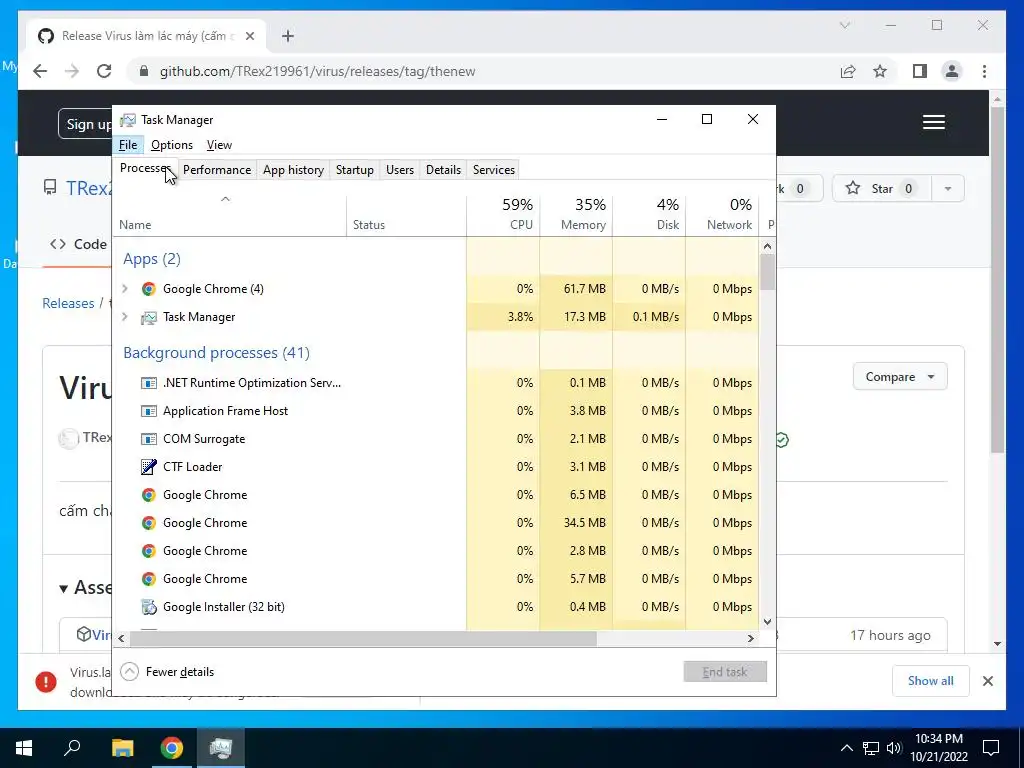Click the Chrome reload page icon

(104, 71)
